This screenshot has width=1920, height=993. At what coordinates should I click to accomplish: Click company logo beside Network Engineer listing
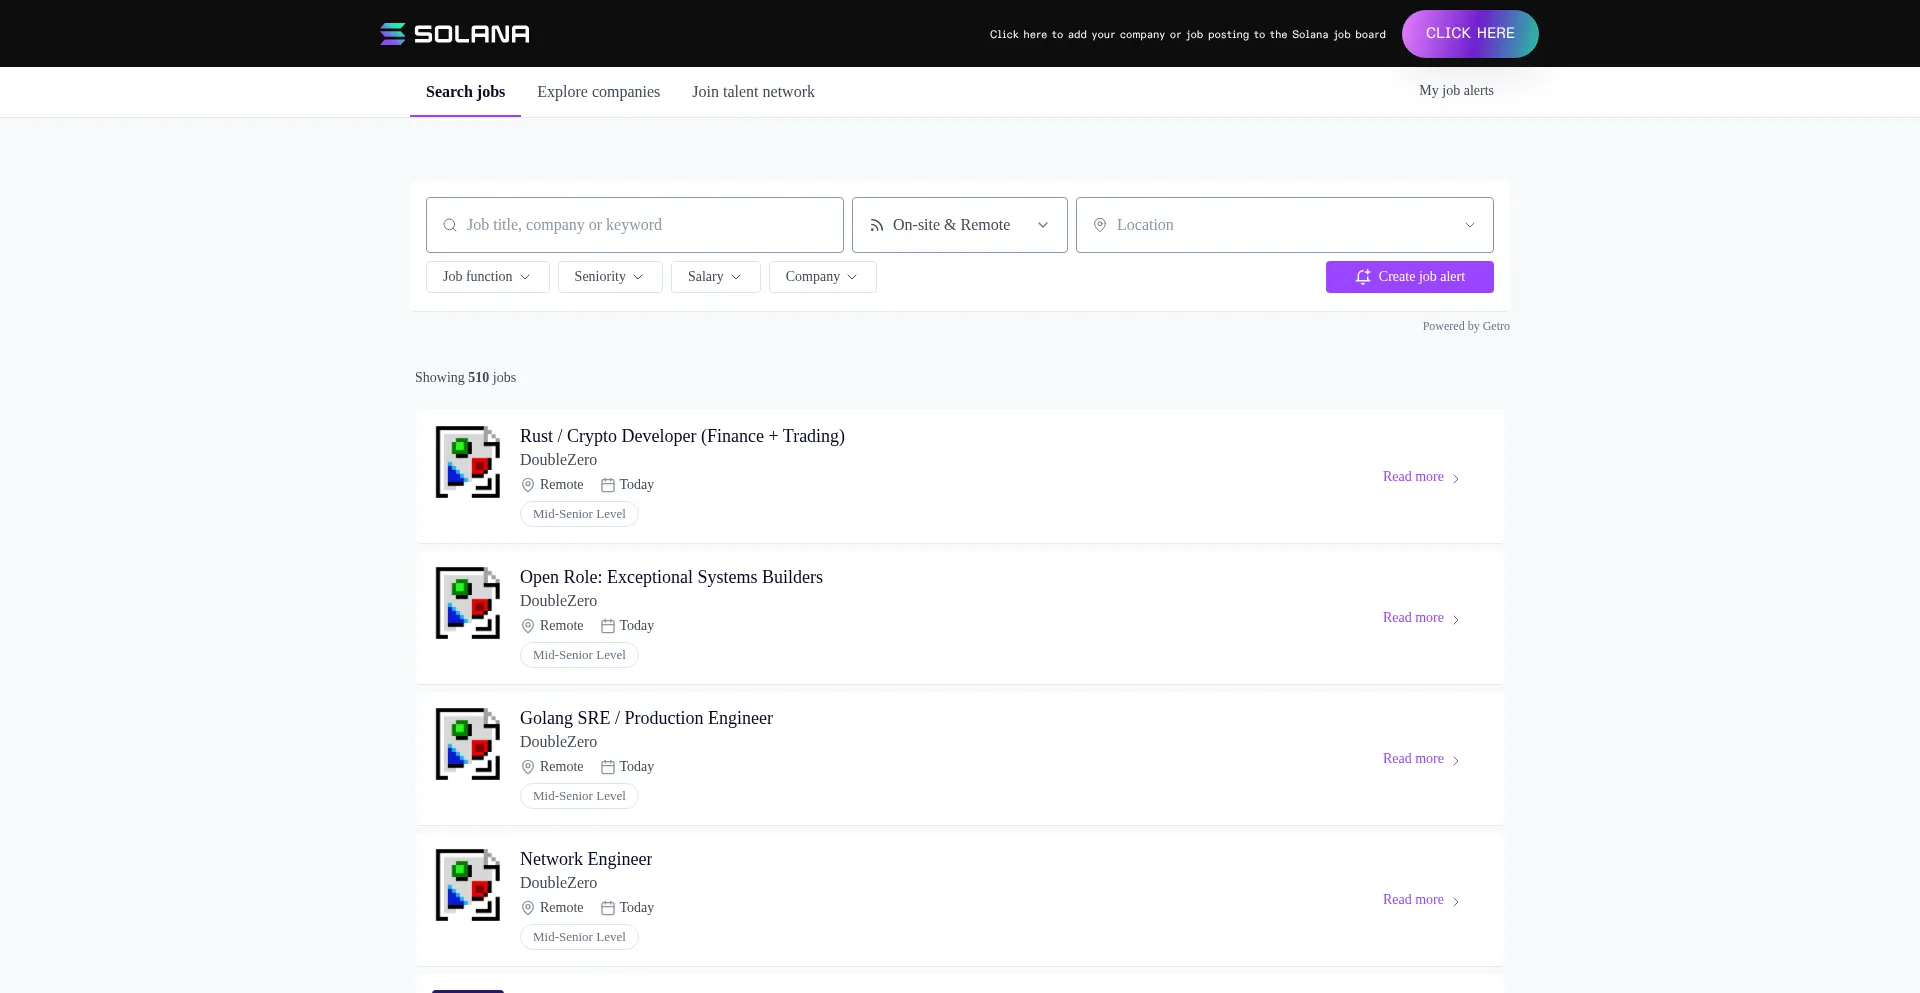[x=467, y=885]
